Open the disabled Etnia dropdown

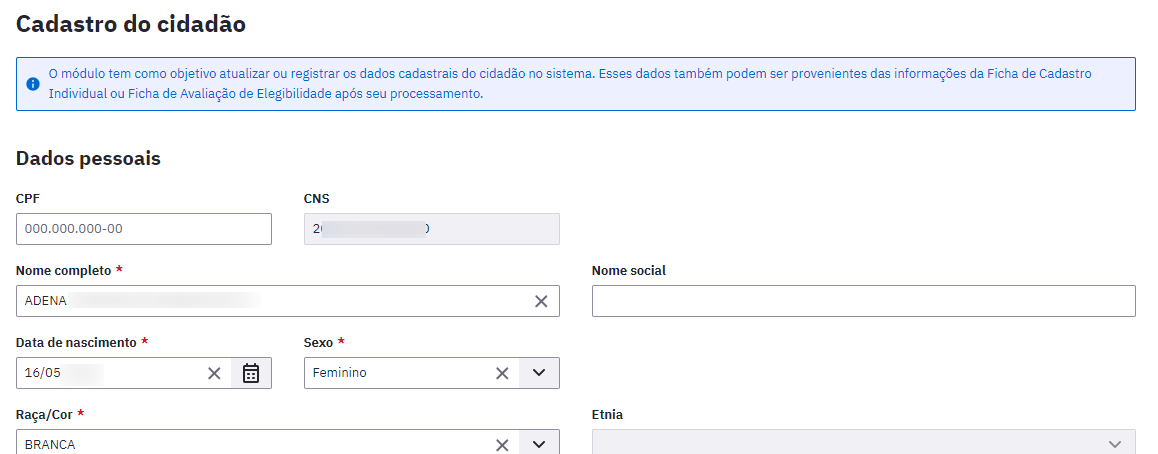pos(864,442)
